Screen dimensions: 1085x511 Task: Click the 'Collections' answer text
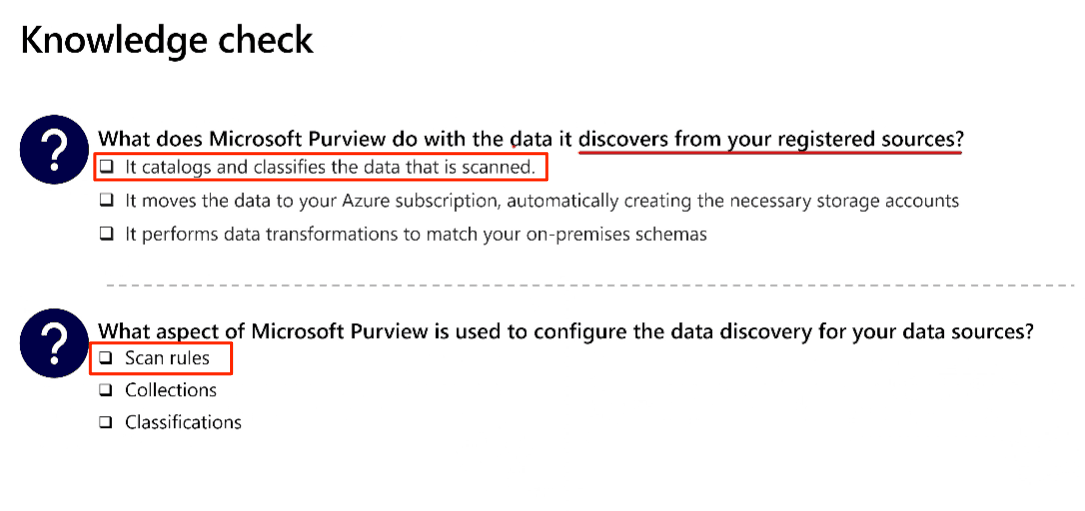point(171,391)
